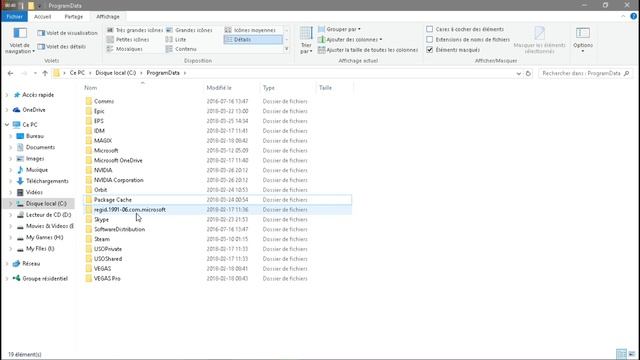The width and height of the screenshot is (640, 360).
Task: Open the Fichier menu
Action: coord(14,17)
